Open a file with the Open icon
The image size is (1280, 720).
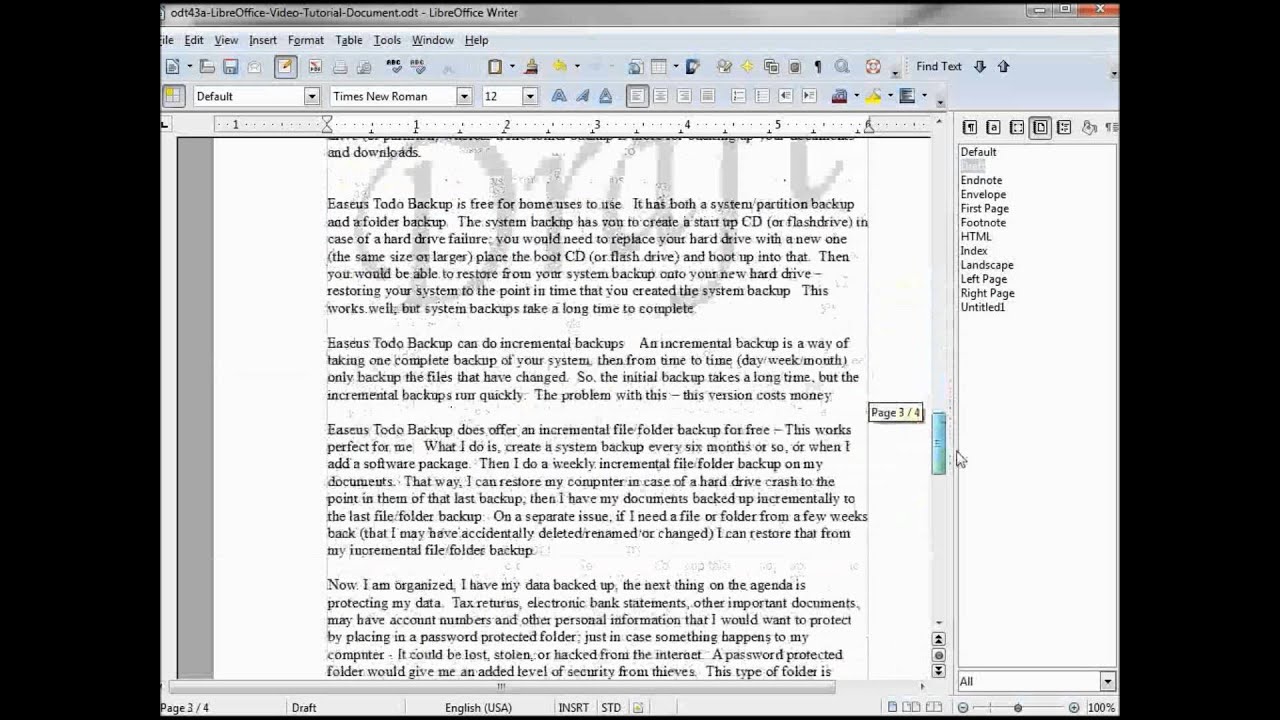tap(207, 67)
